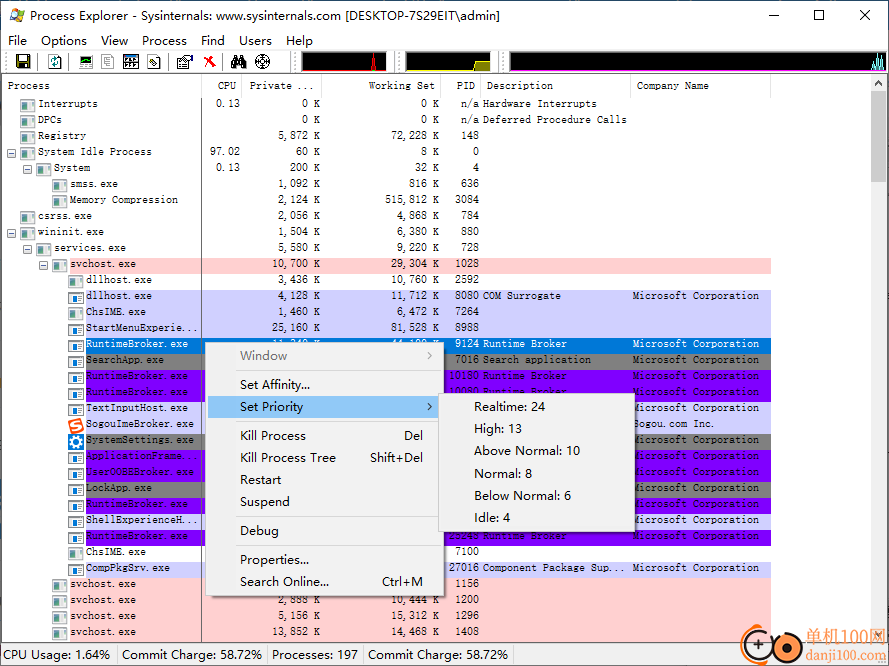Set priority to Realtime: 24

click(536, 407)
